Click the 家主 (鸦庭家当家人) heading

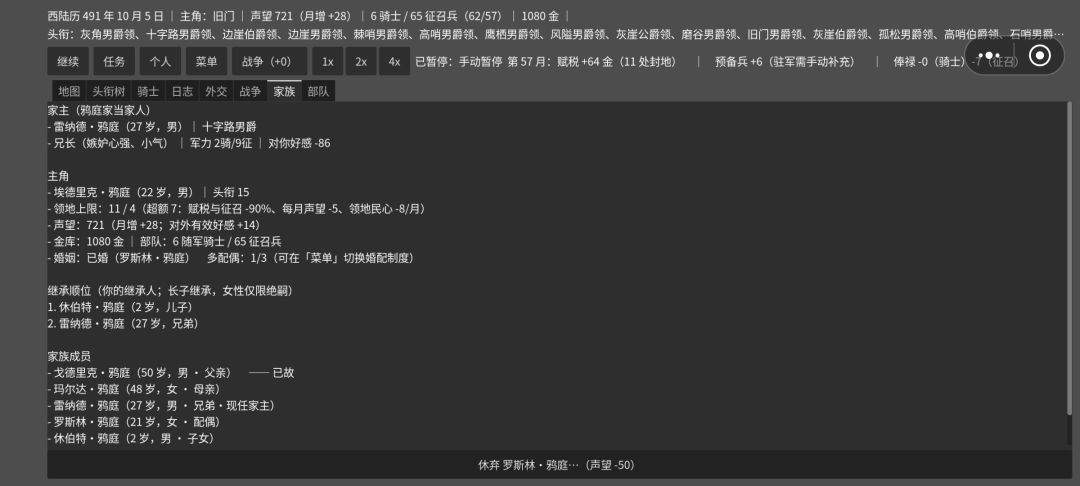[x=99, y=110]
